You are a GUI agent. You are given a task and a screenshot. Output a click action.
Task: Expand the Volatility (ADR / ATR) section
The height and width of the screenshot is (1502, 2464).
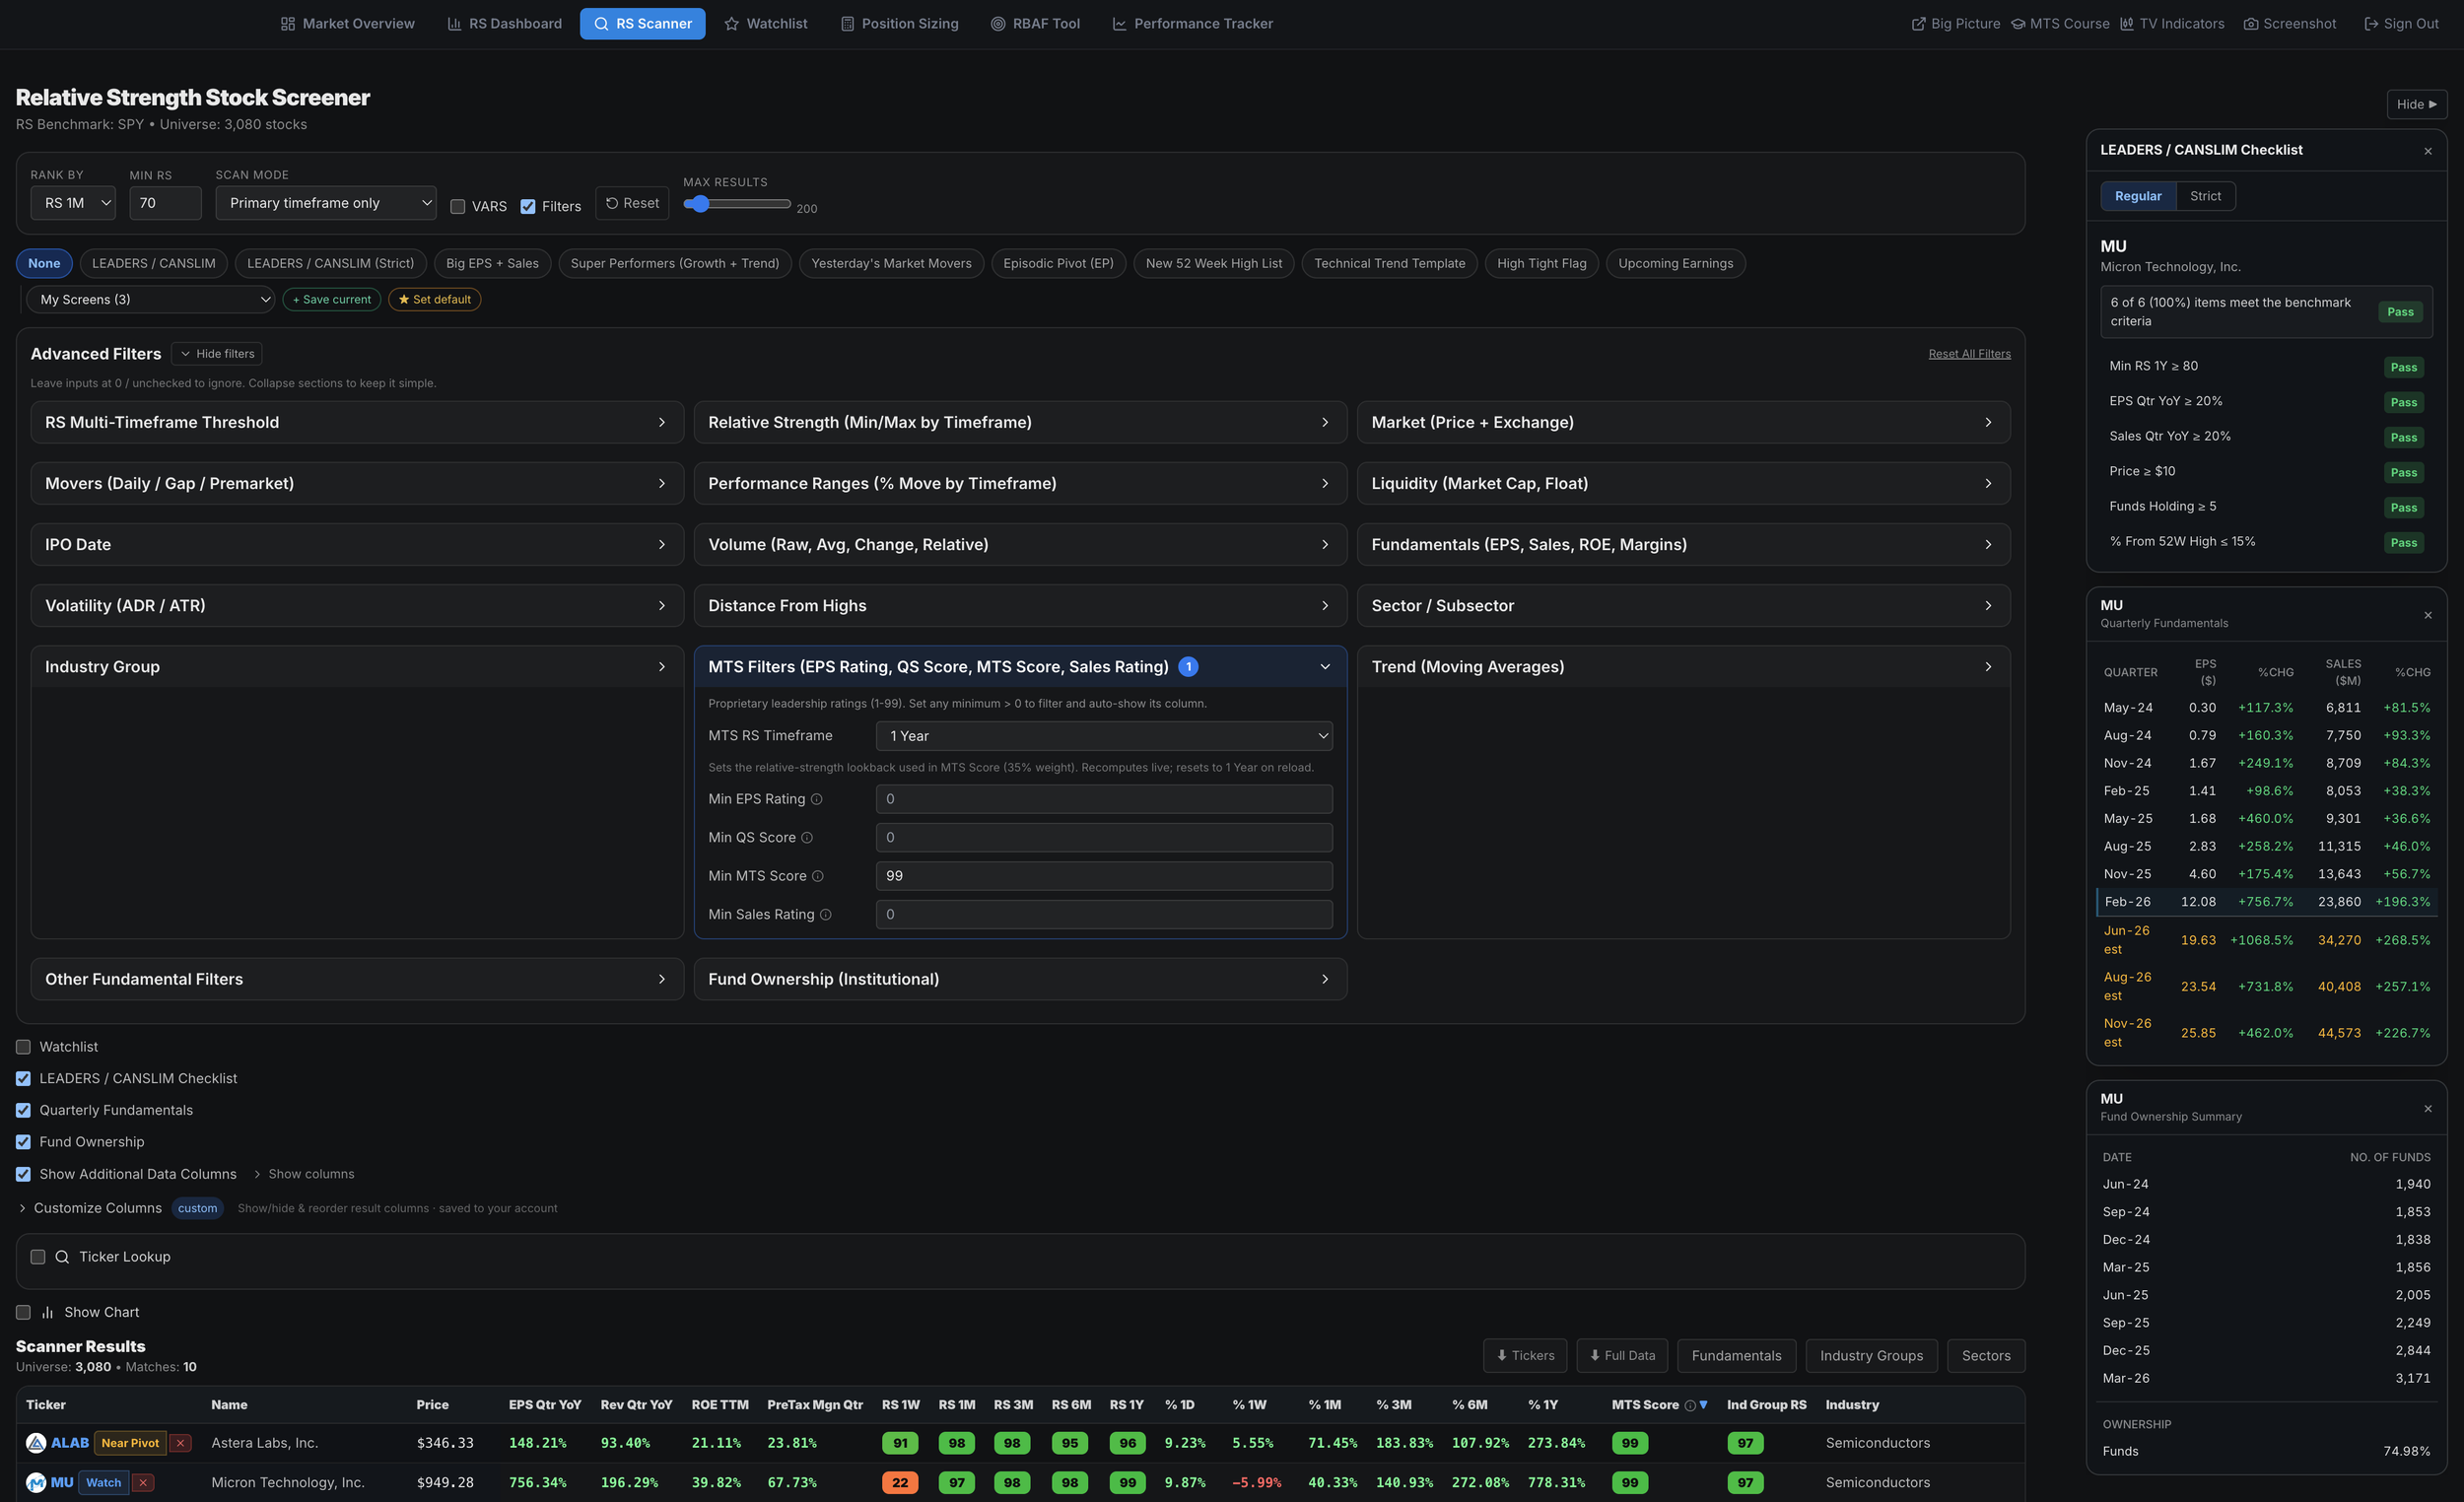[357, 606]
